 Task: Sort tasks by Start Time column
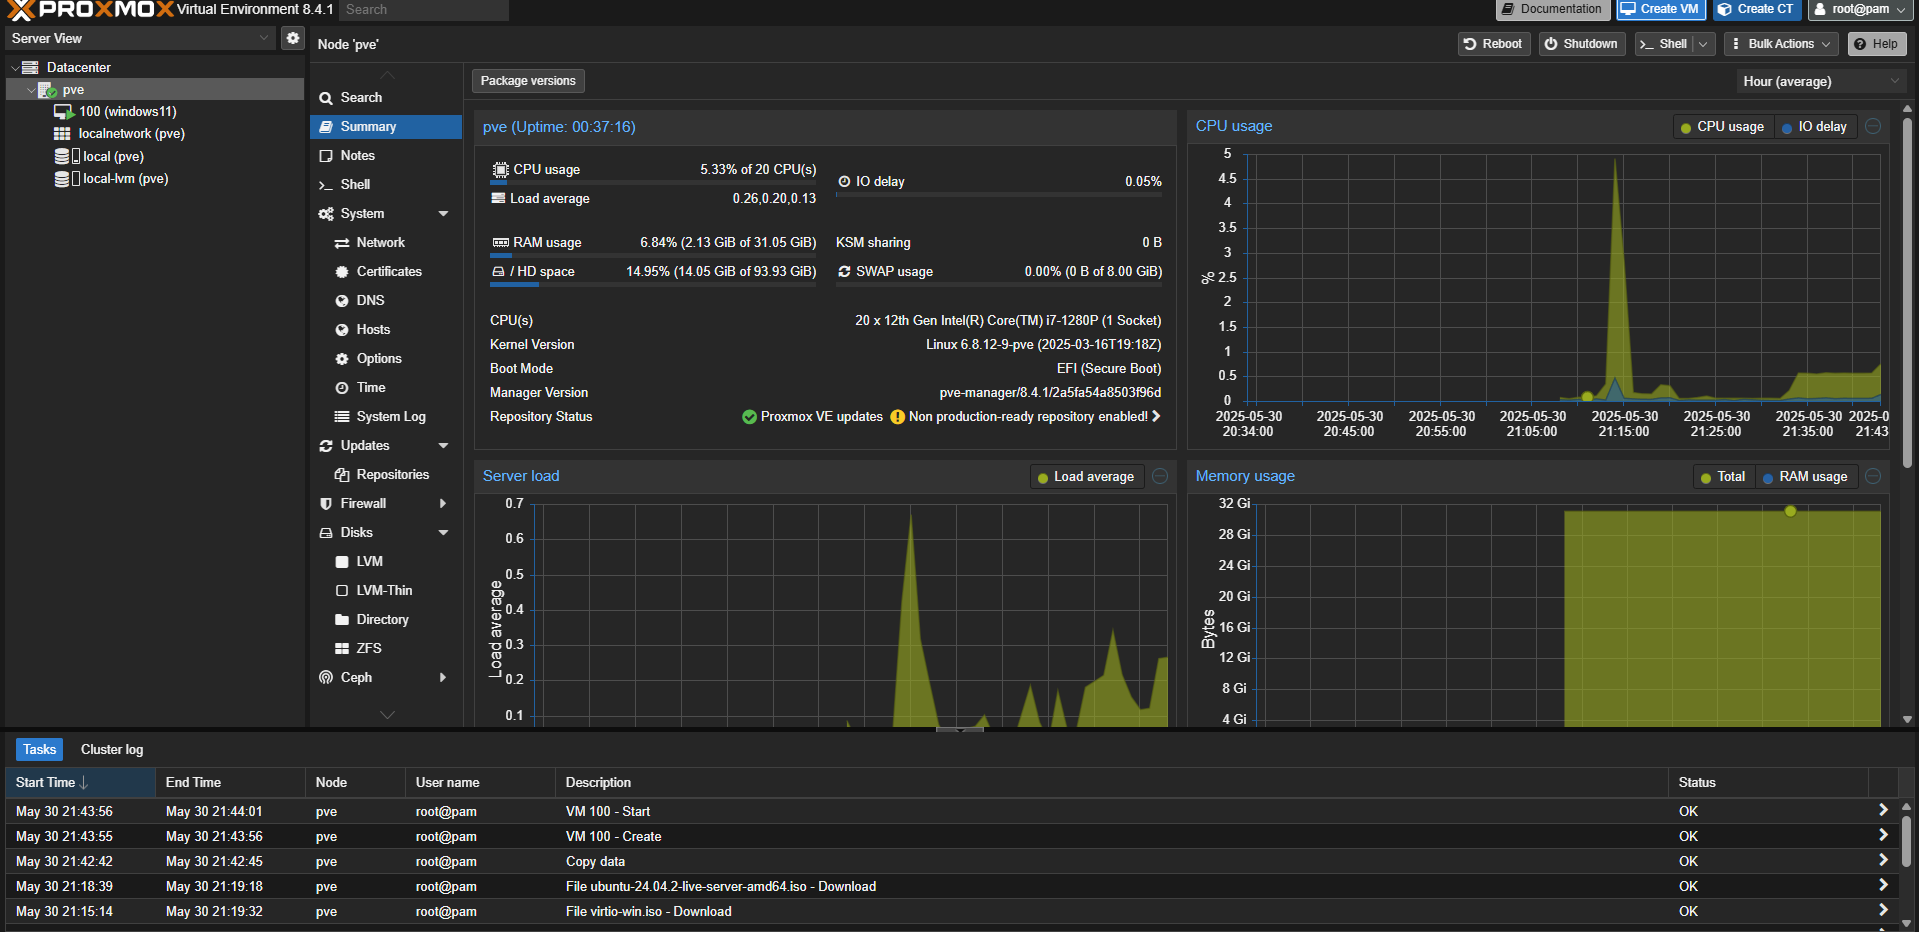point(80,783)
